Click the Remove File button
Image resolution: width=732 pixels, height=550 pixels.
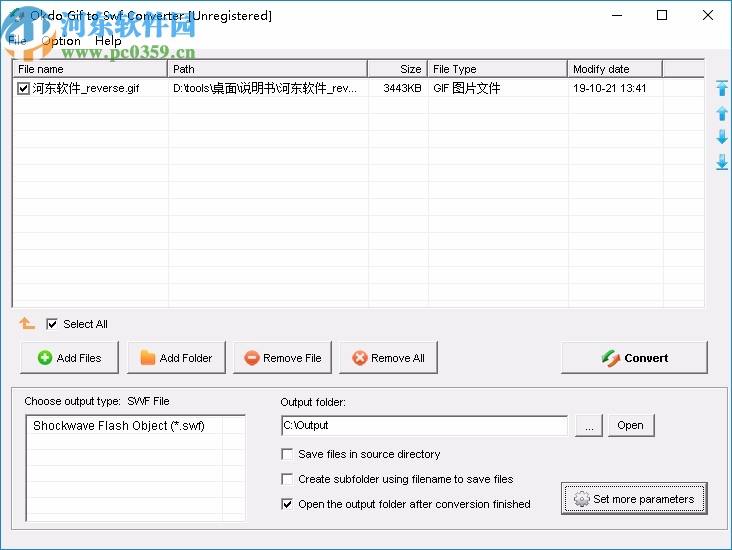click(x=282, y=358)
